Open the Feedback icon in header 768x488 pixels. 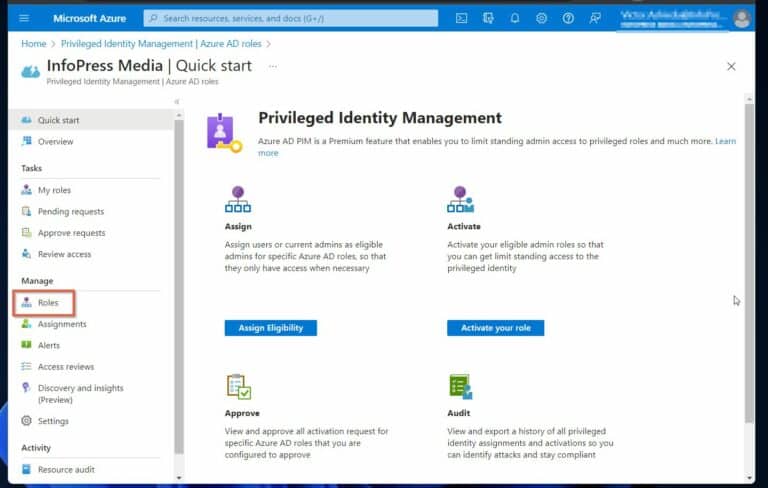click(595, 18)
